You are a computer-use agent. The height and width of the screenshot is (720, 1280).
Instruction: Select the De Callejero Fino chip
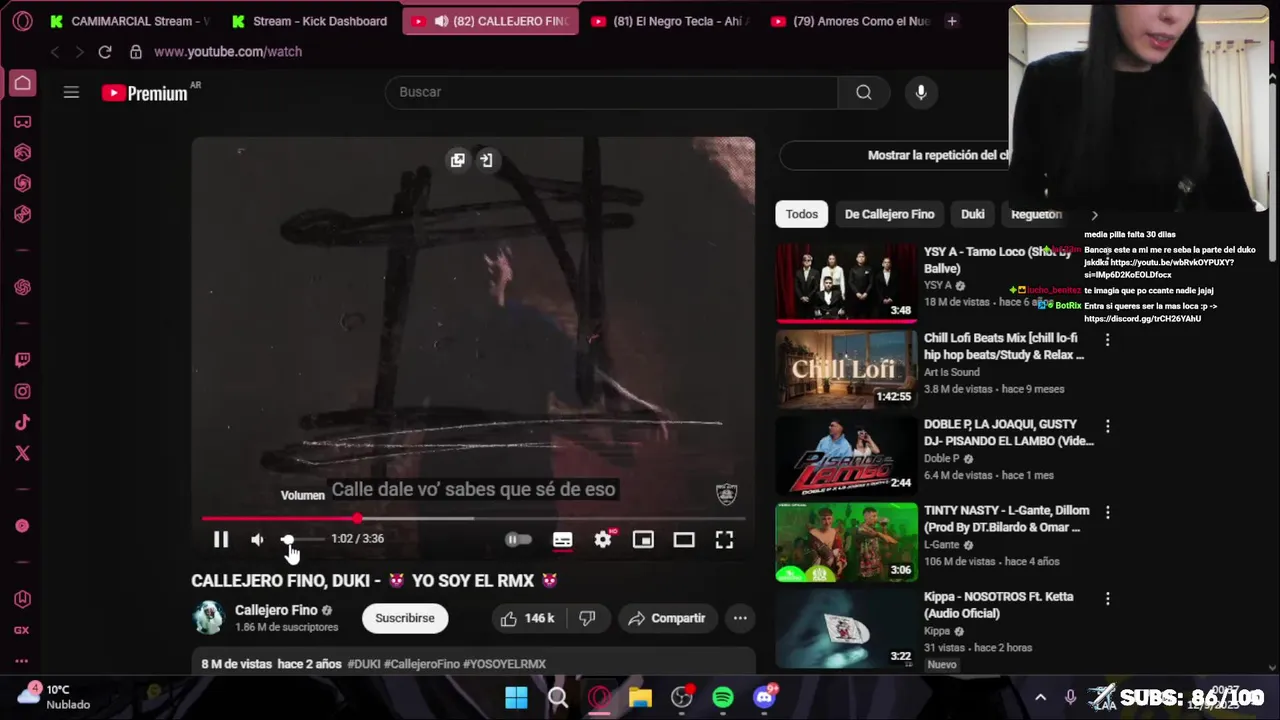point(889,214)
